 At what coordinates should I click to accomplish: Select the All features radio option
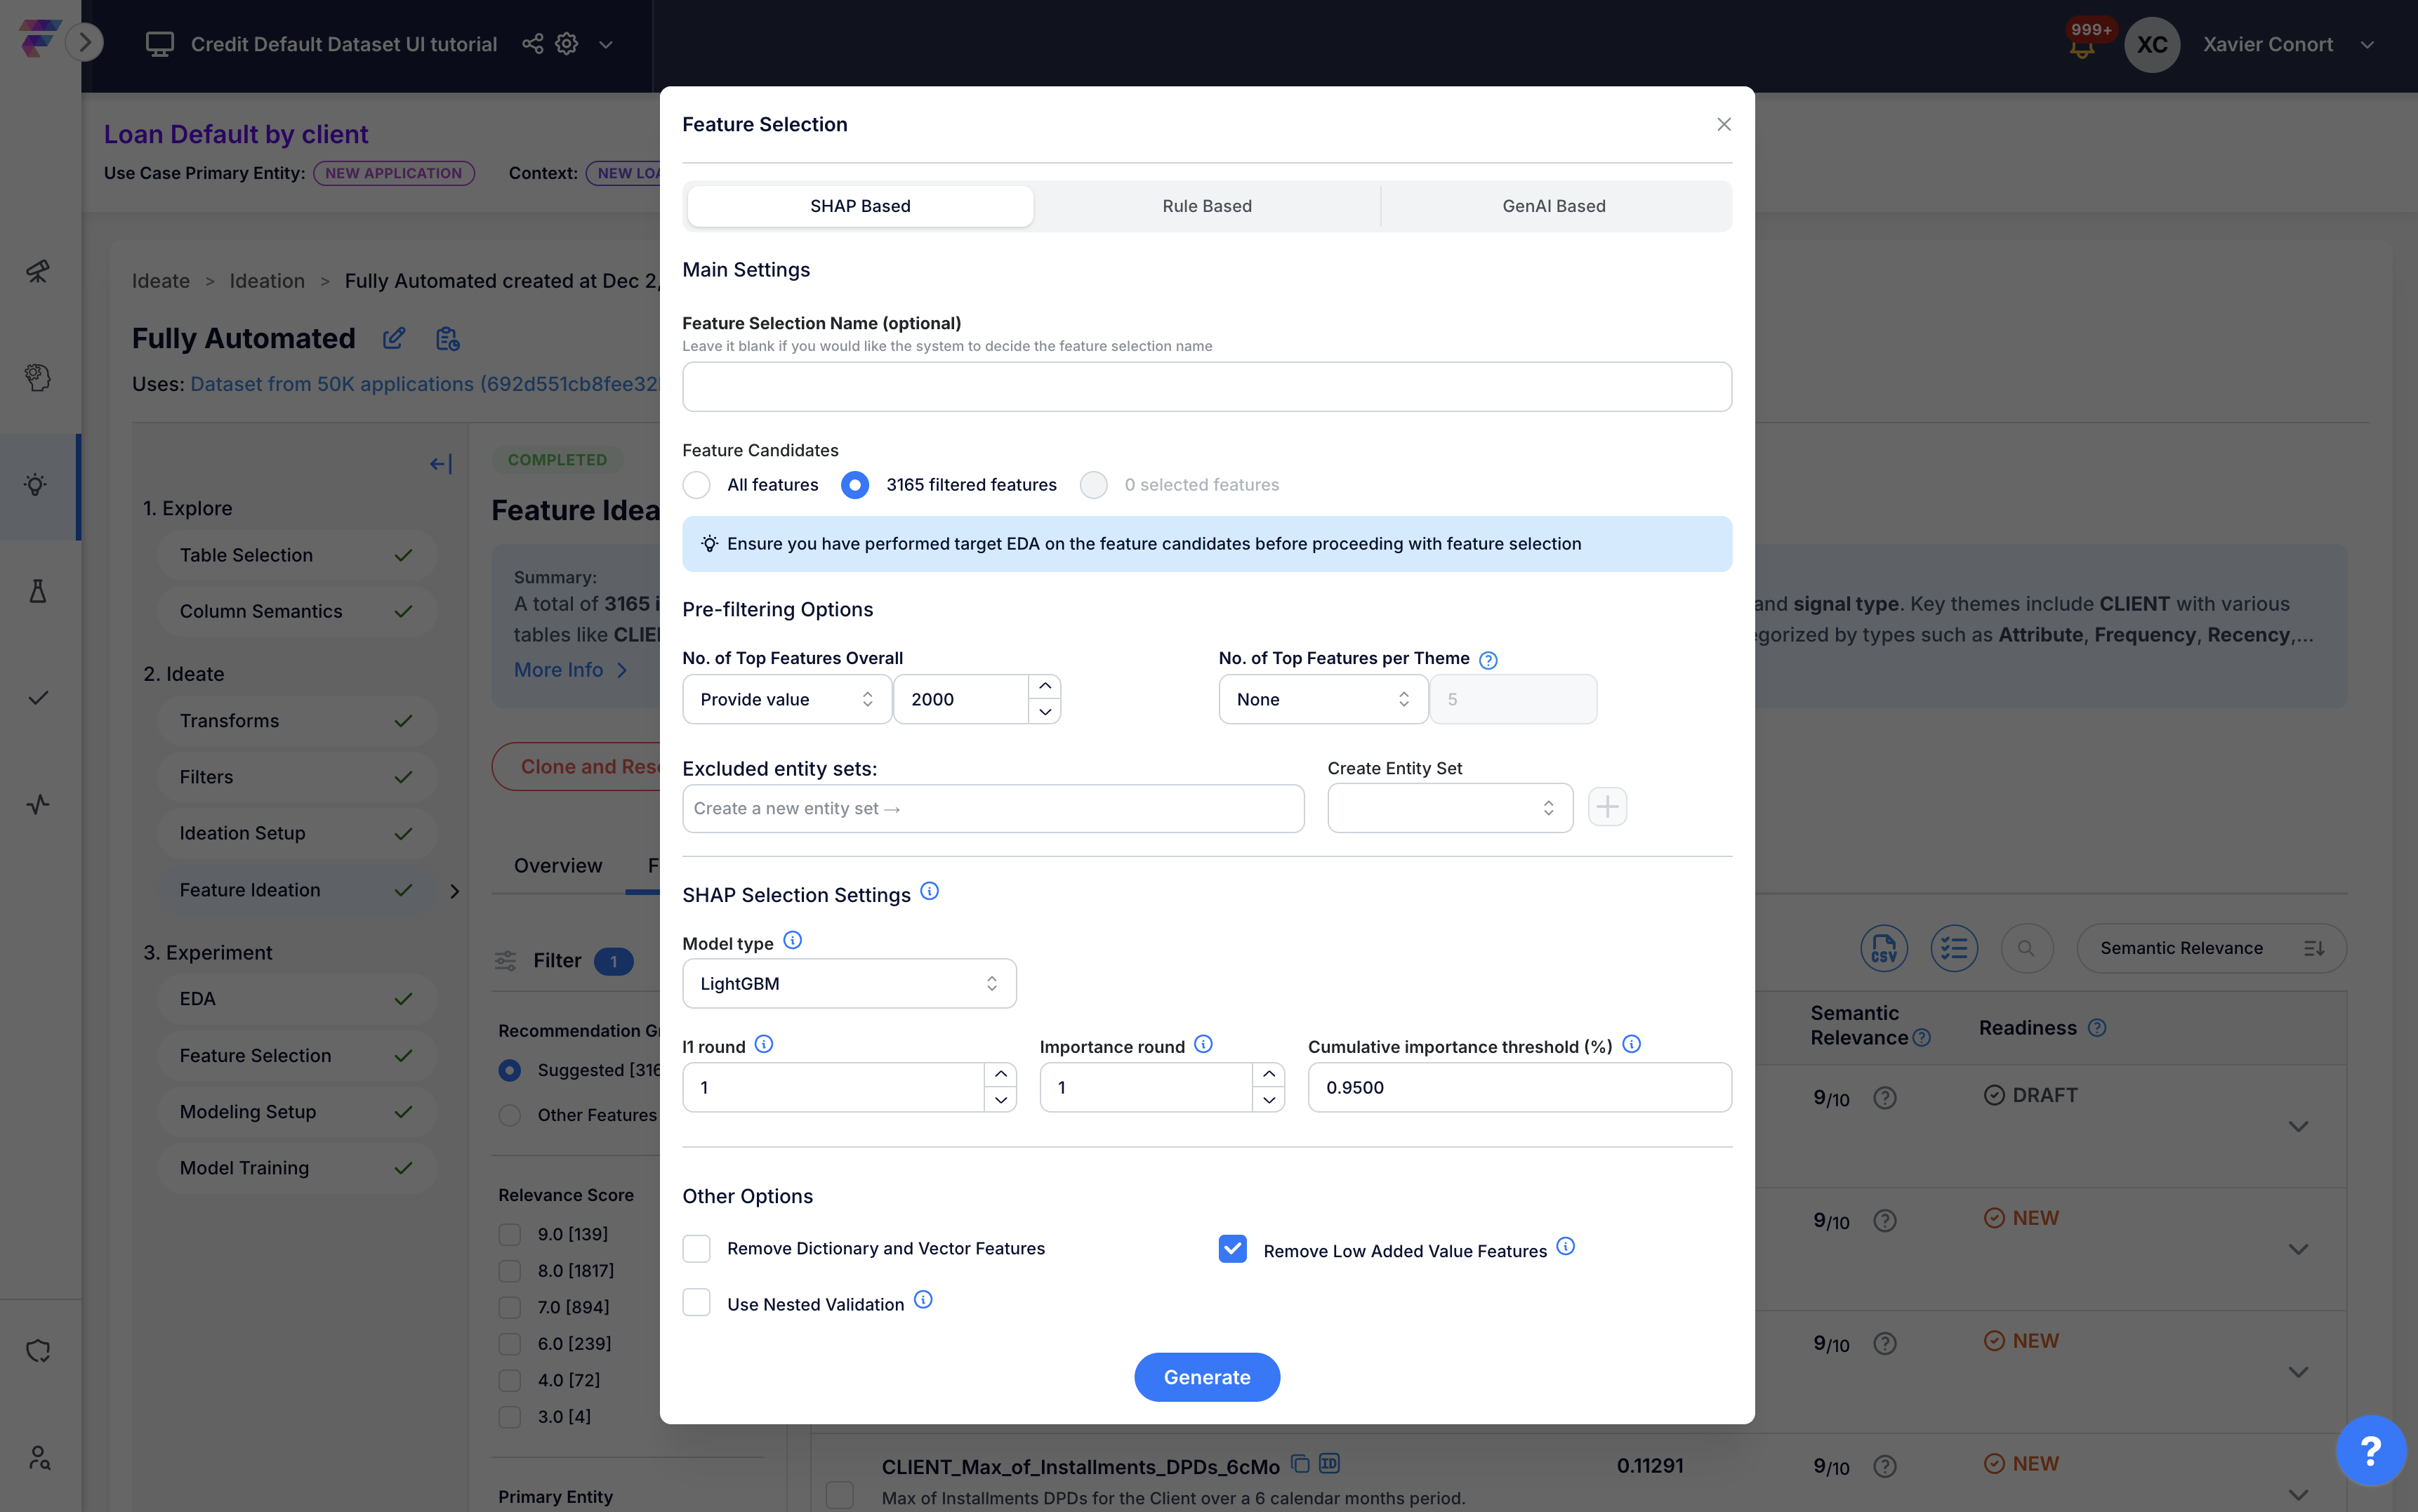pos(697,485)
